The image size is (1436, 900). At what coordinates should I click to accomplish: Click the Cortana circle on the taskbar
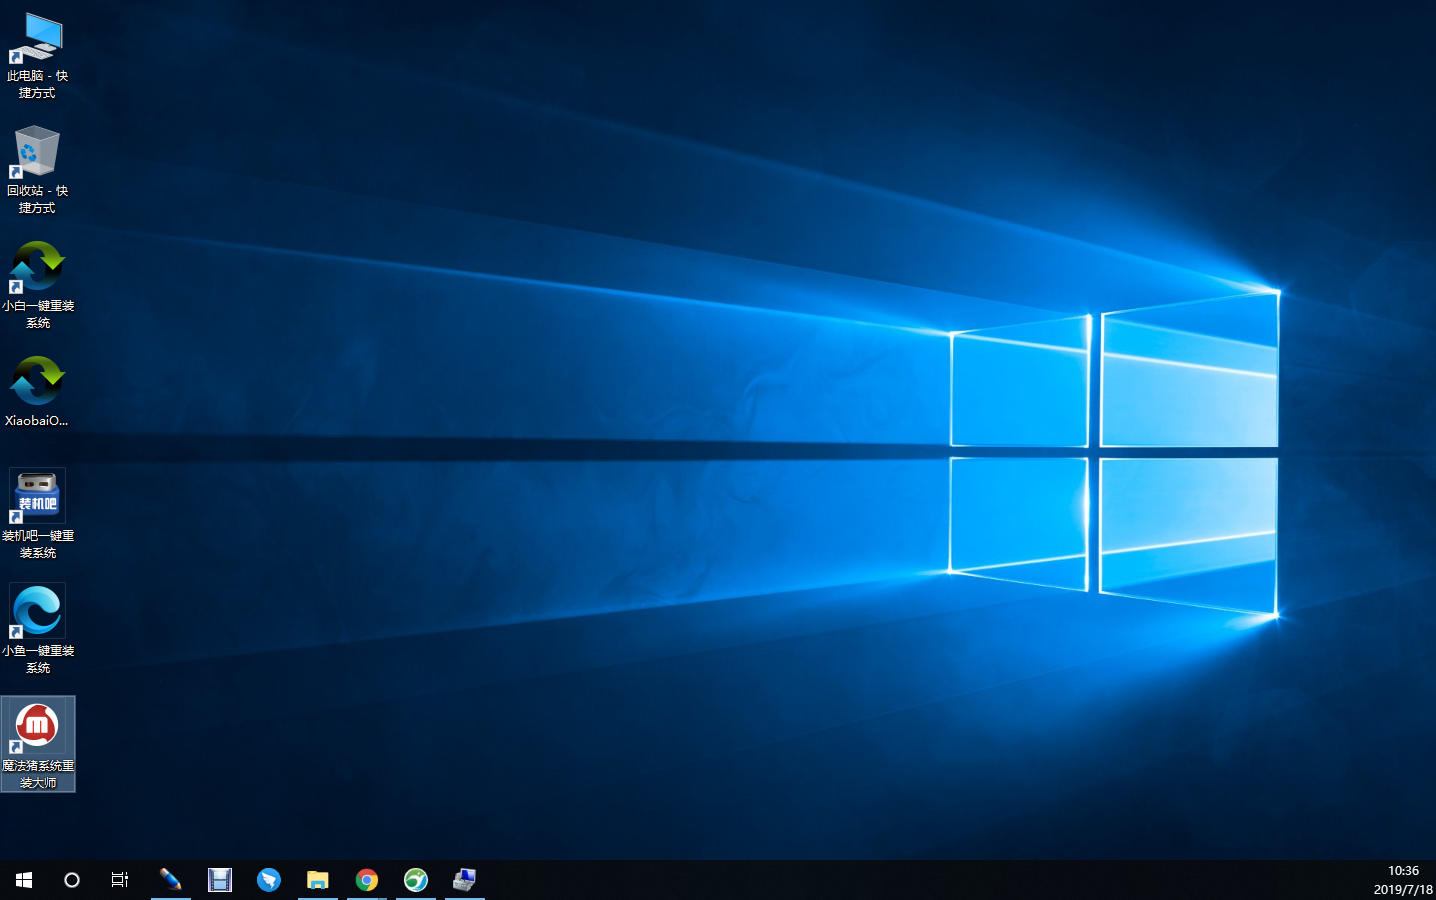pos(72,880)
